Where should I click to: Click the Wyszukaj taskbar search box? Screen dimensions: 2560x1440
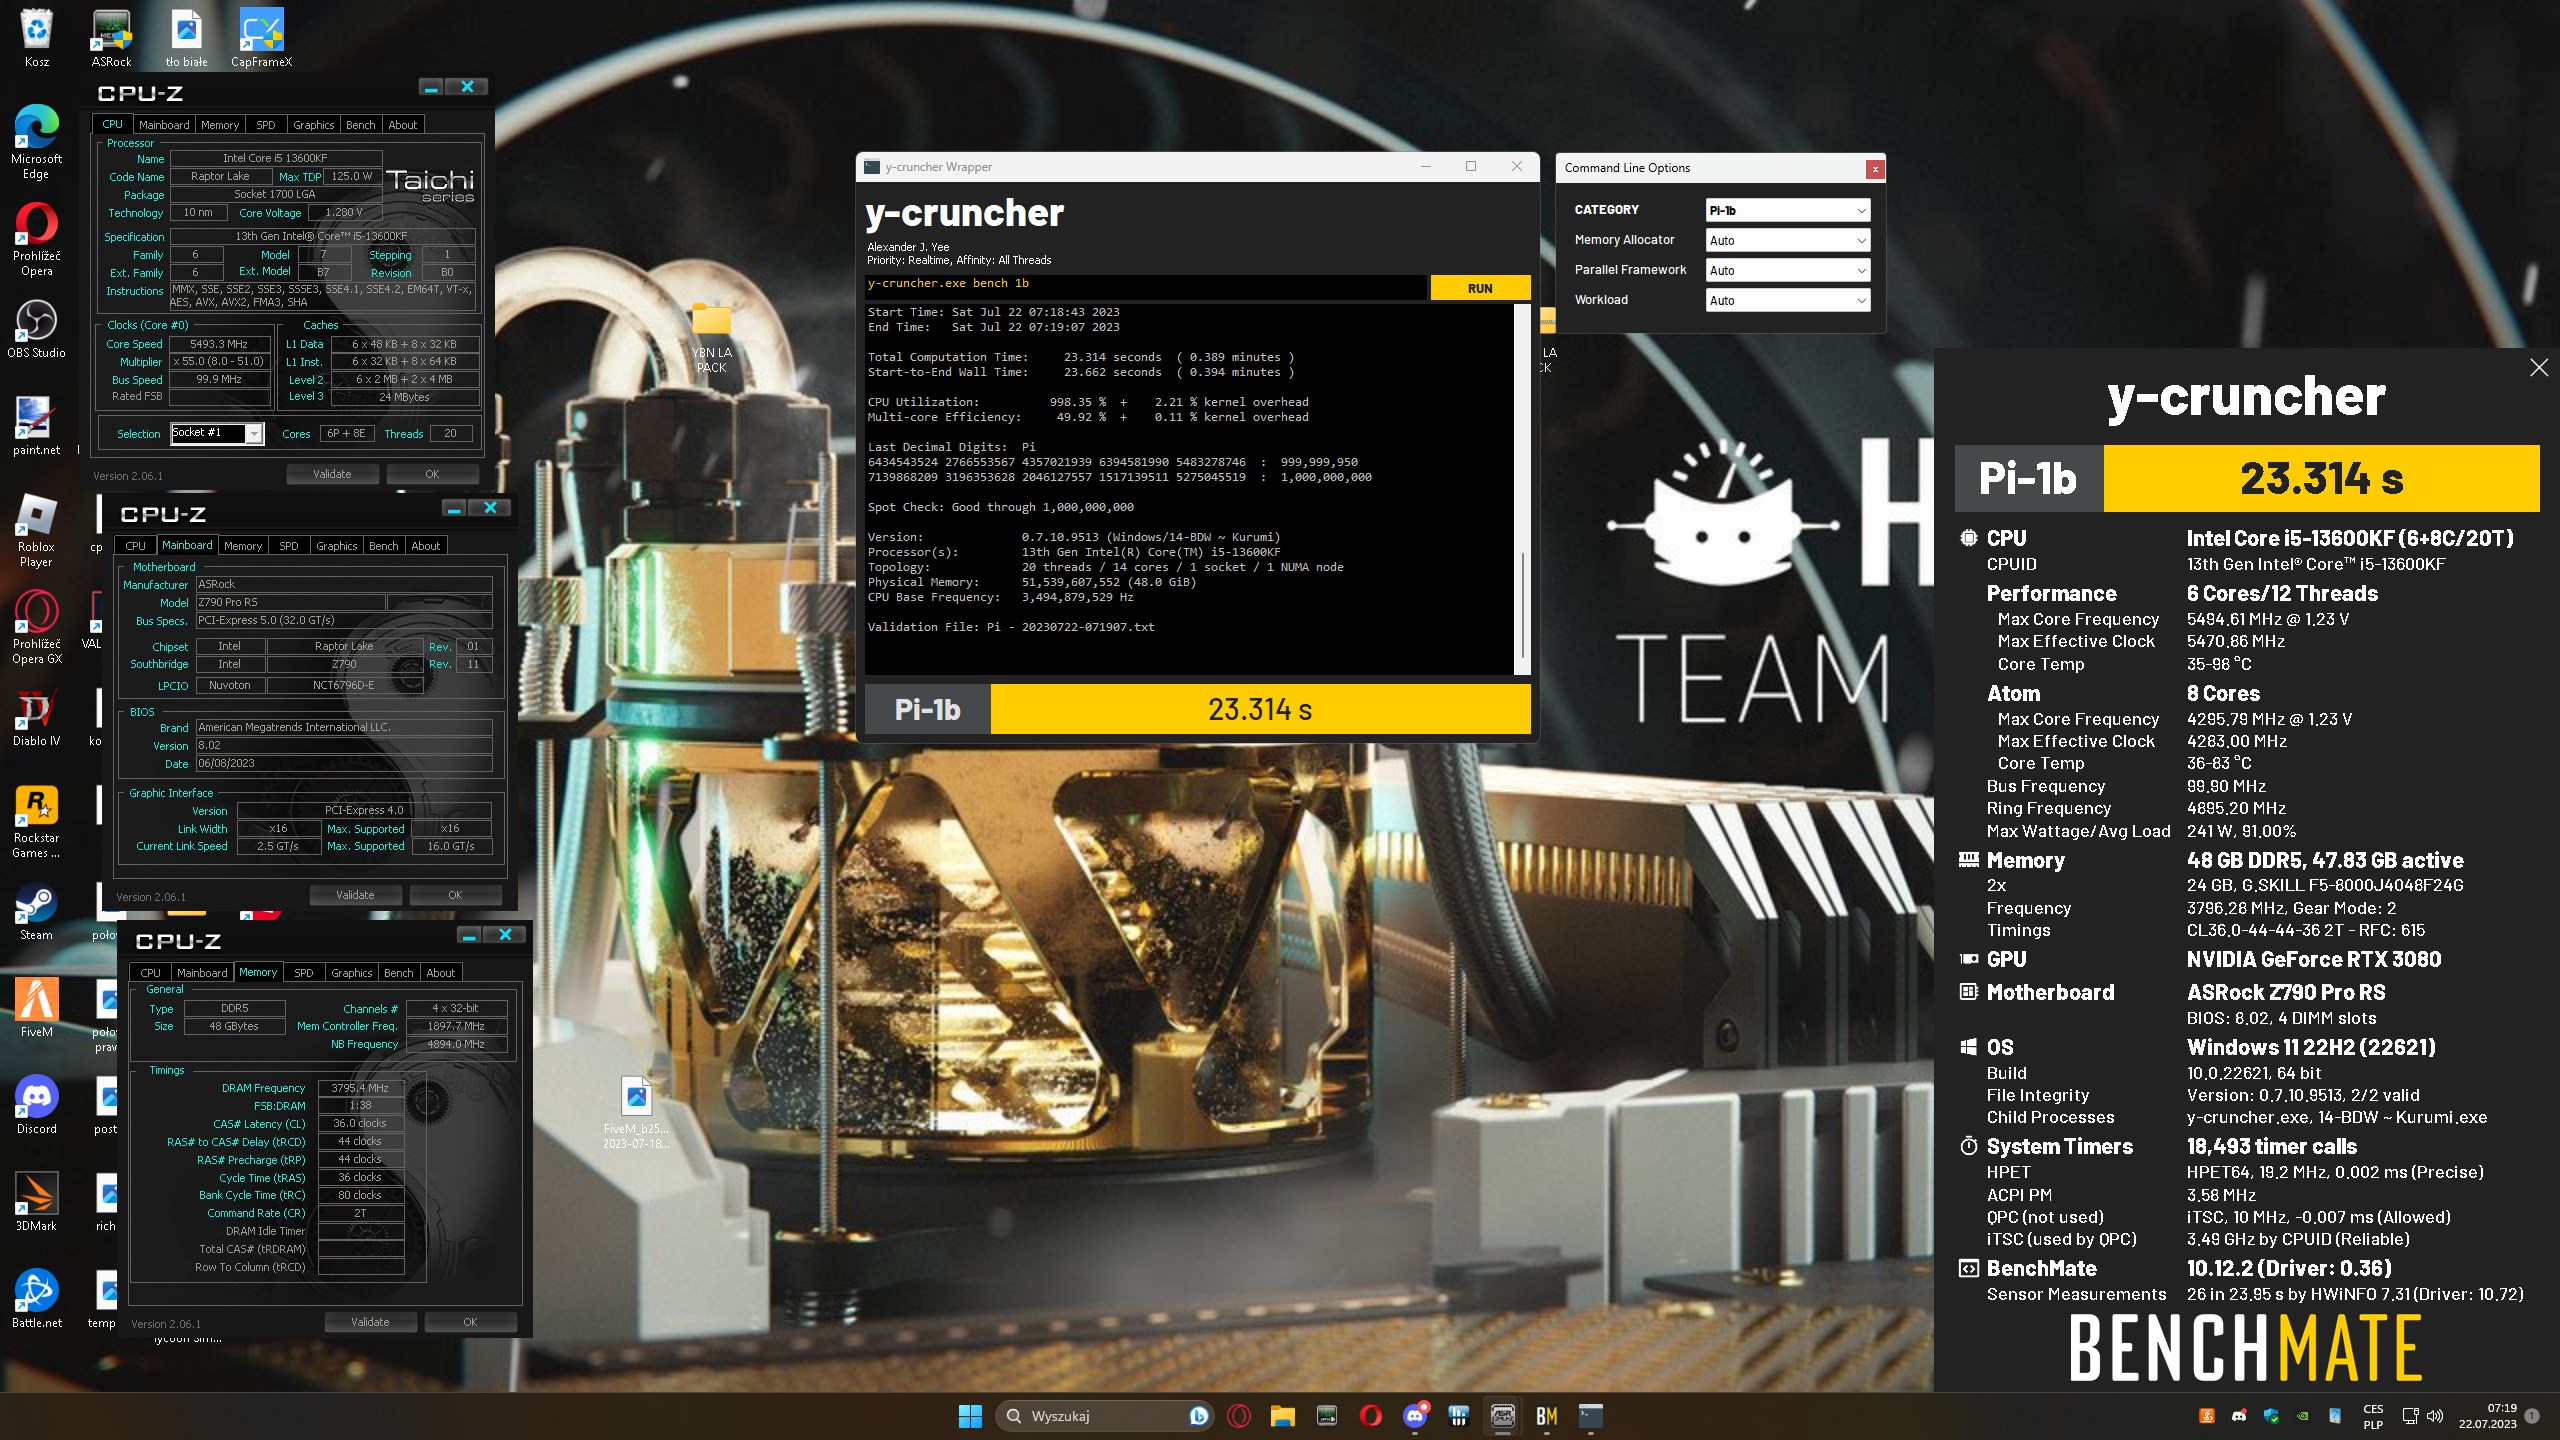1103,1416
